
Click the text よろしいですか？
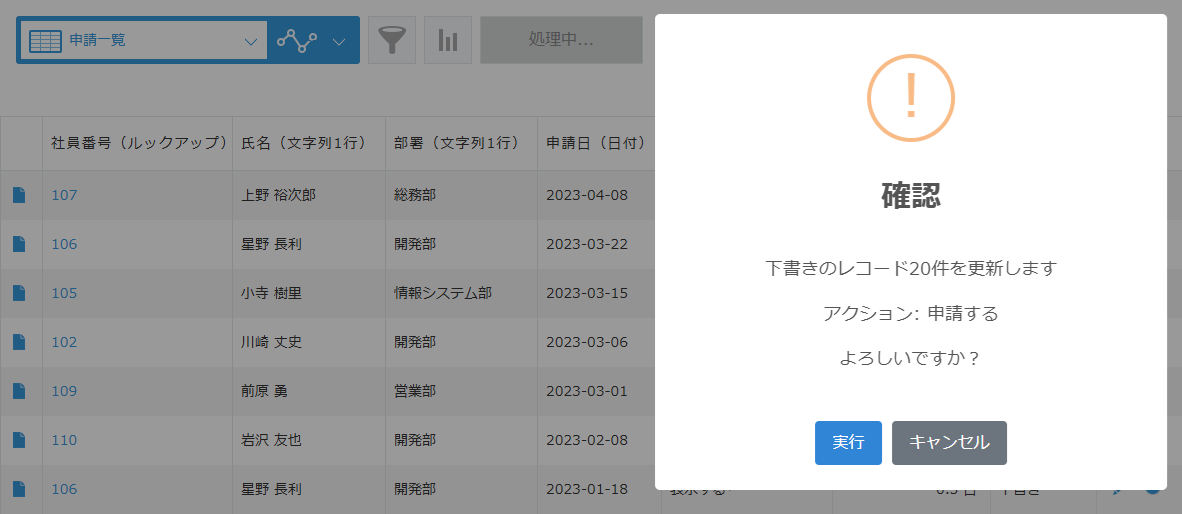911,359
